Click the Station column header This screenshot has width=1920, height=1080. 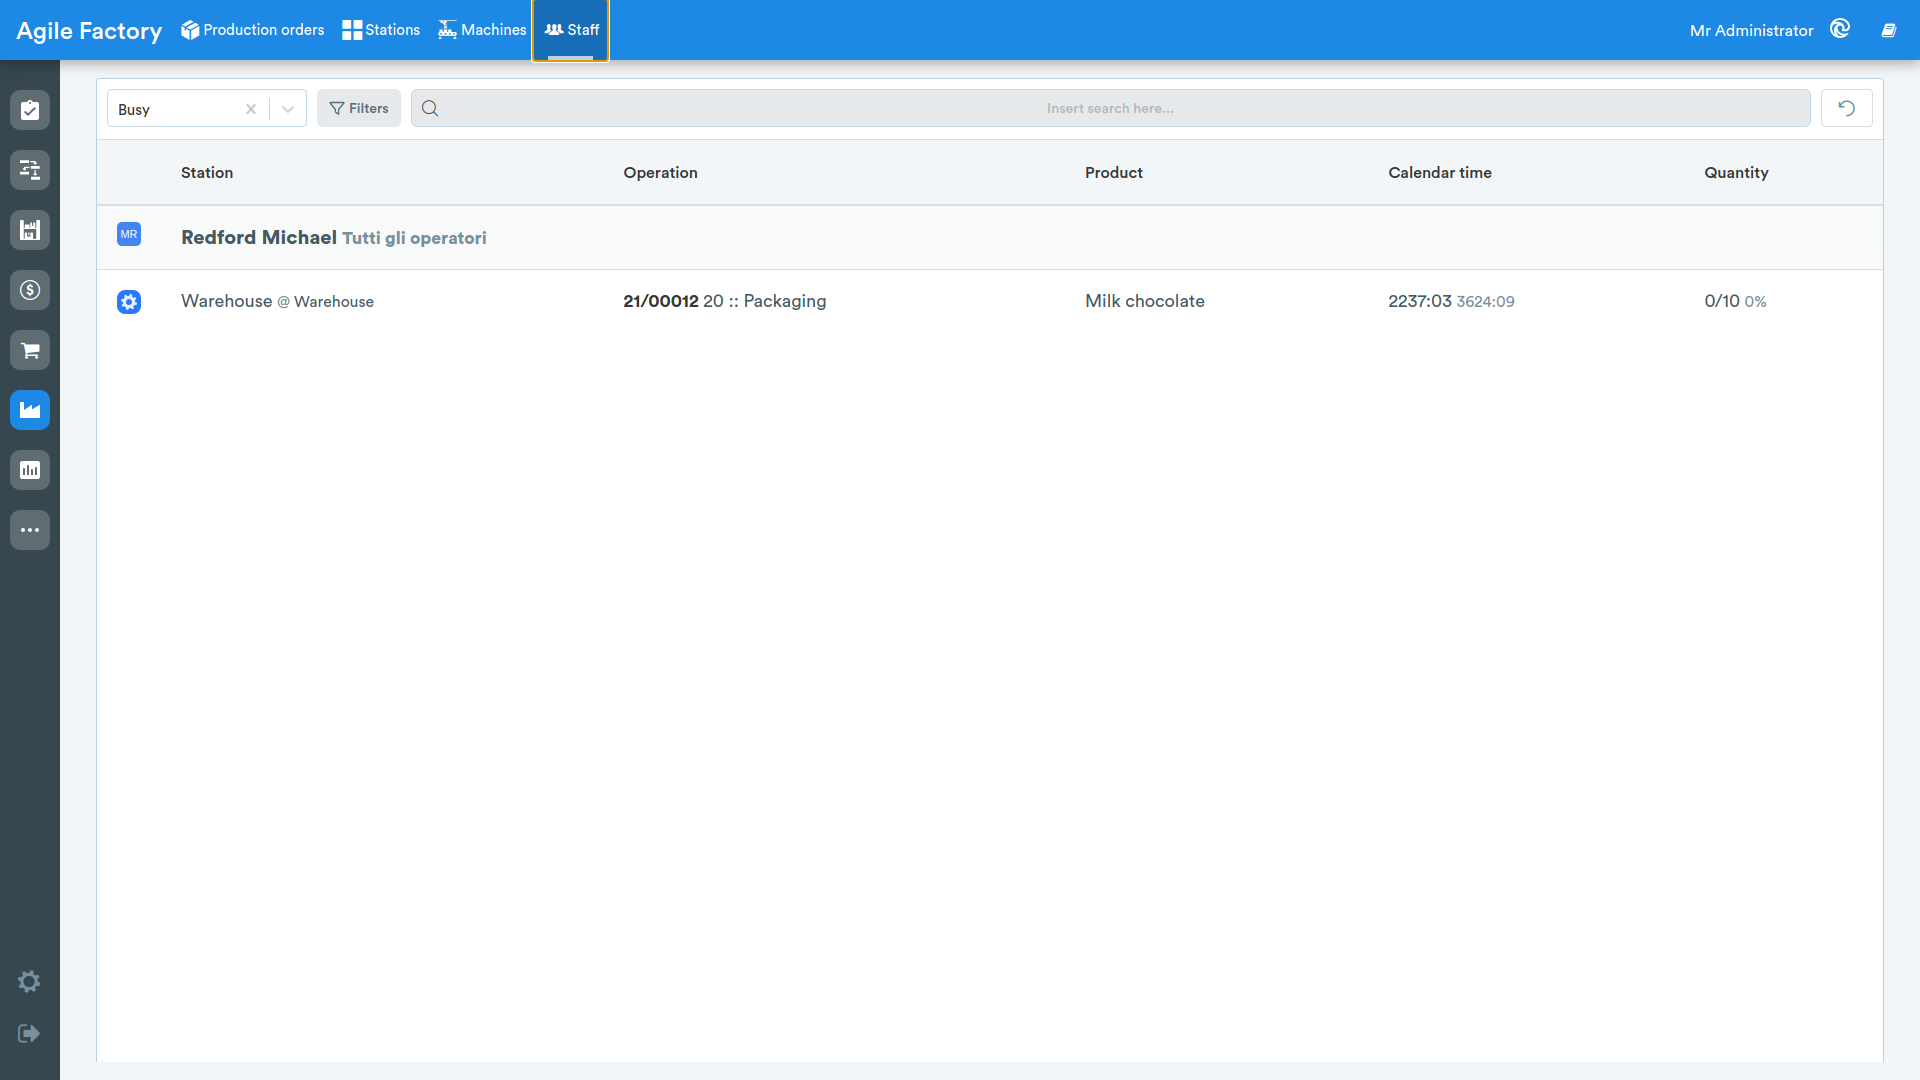(x=207, y=172)
